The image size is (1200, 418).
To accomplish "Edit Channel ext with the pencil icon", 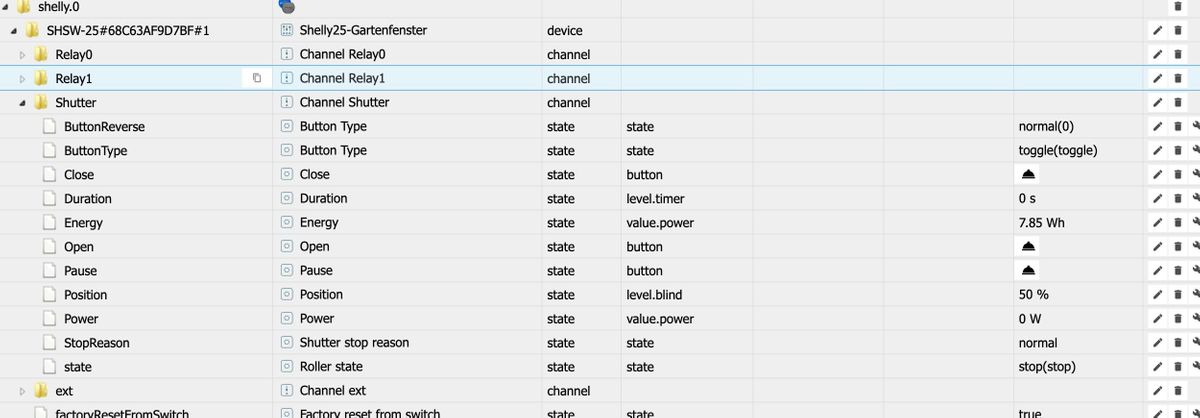I will click(1157, 390).
